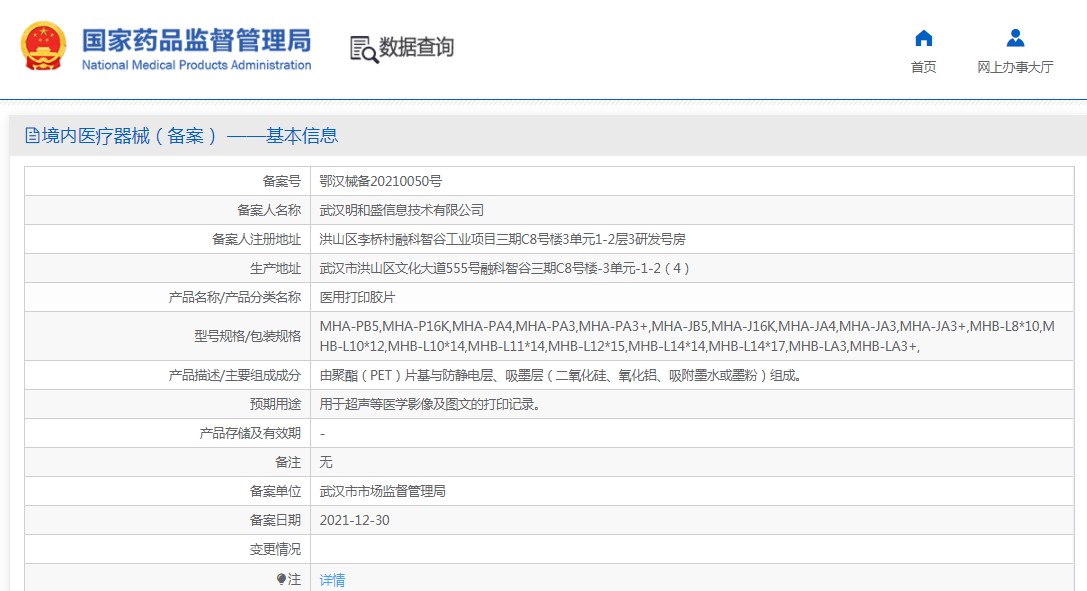This screenshot has height=591, width=1087.
Task: Click National Medical Products Administration subtitle
Action: 197,65
